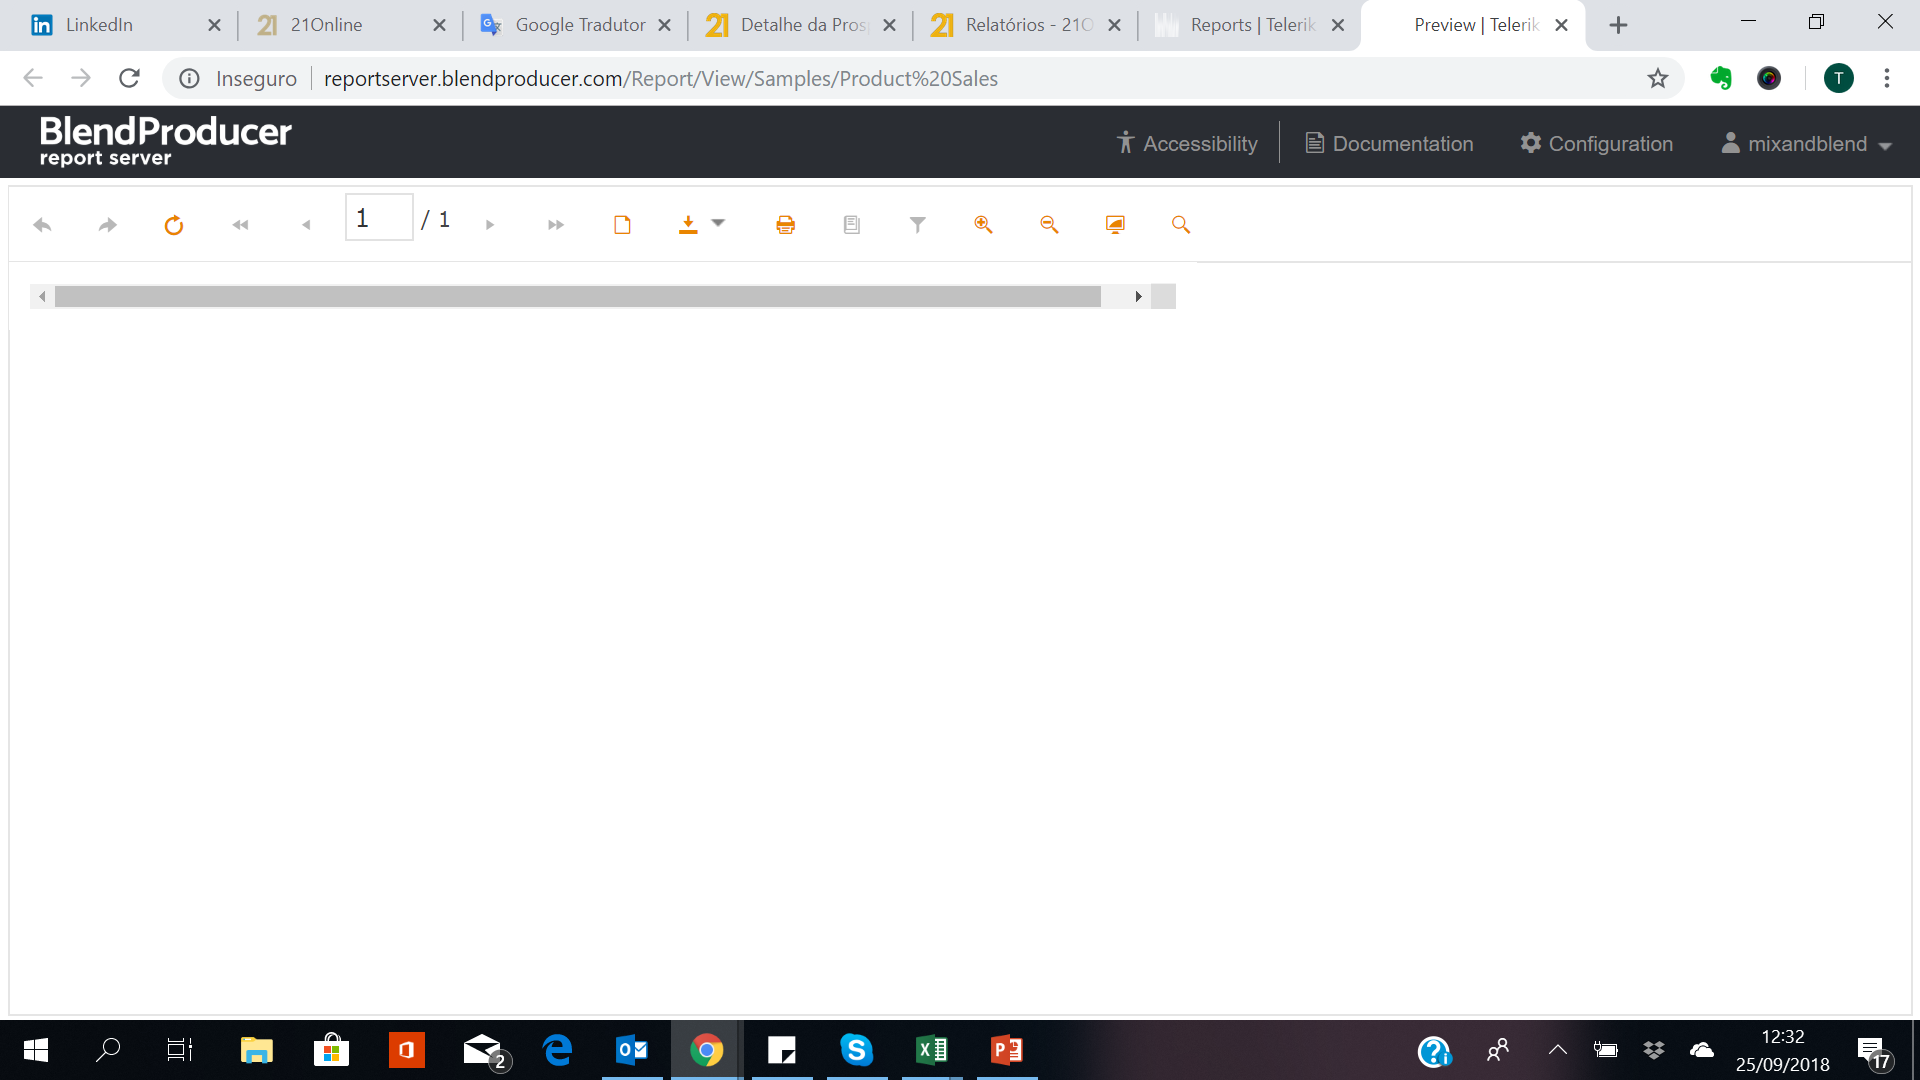
Task: Click the refresh report icon
Action: [x=174, y=225]
